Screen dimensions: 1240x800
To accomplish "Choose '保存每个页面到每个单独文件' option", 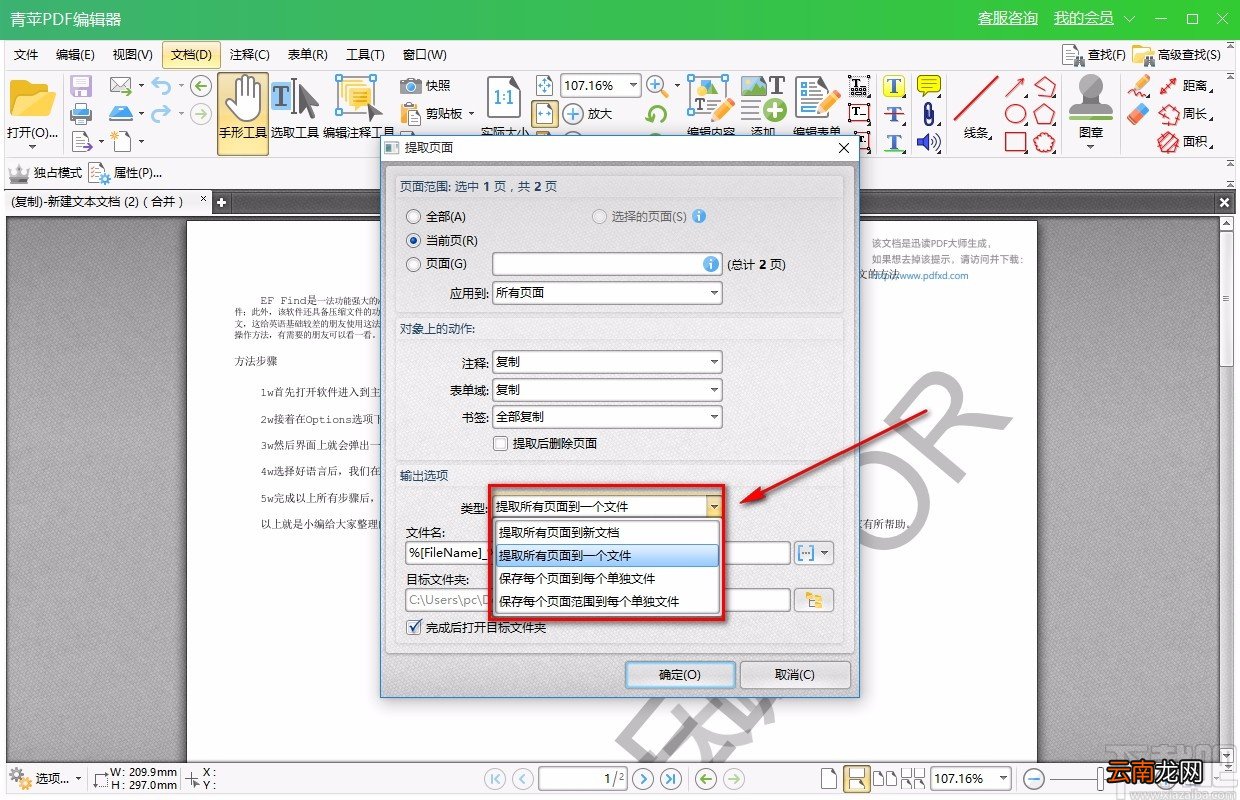I will (608, 578).
